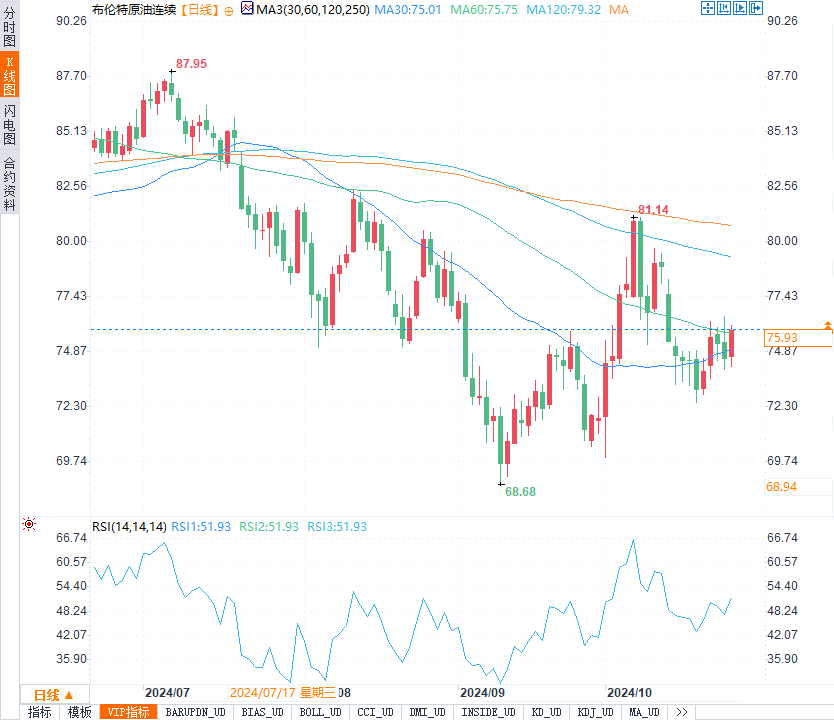This screenshot has width=834, height=720.
Task: Click the last small icon in top-right toolbar
Action: click(x=756, y=9)
